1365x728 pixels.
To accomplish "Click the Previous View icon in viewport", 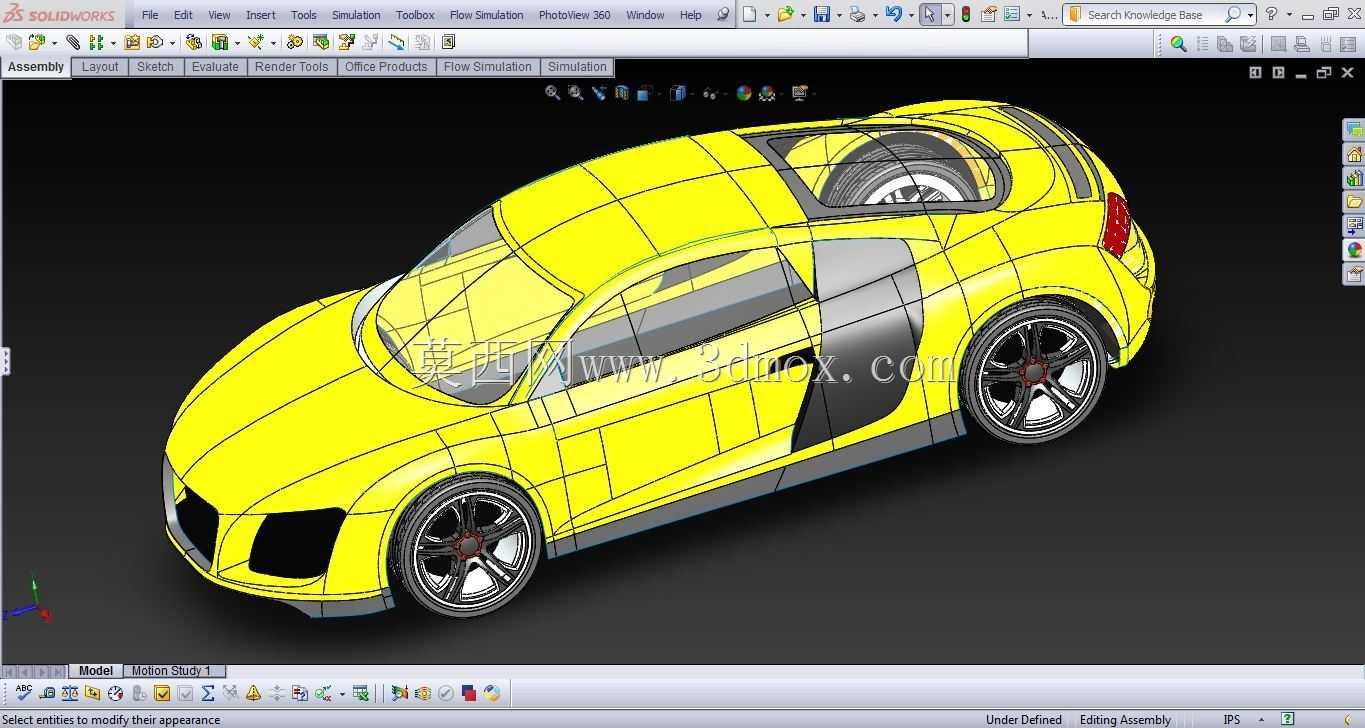I will (599, 92).
